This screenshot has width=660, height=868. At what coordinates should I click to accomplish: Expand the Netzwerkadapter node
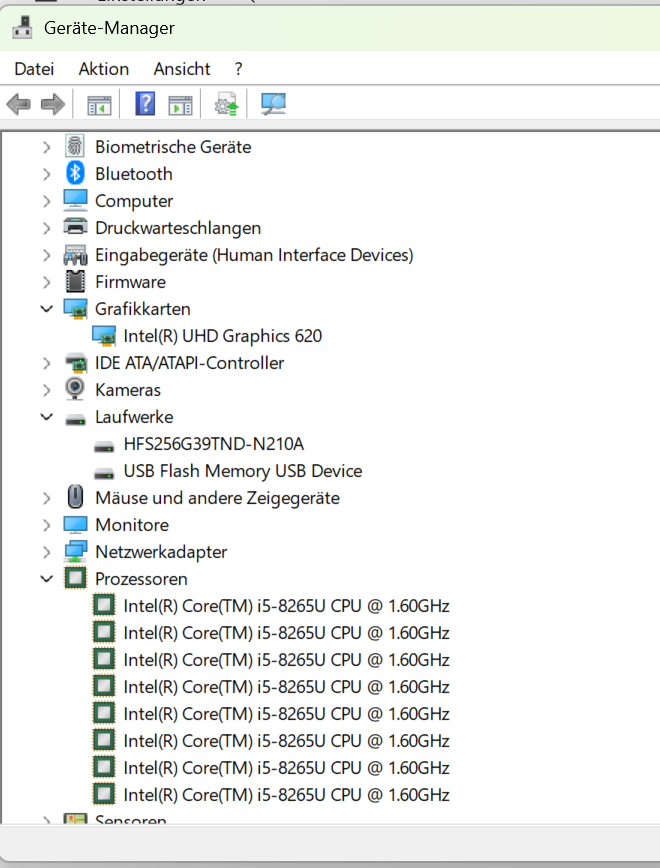[x=47, y=551]
